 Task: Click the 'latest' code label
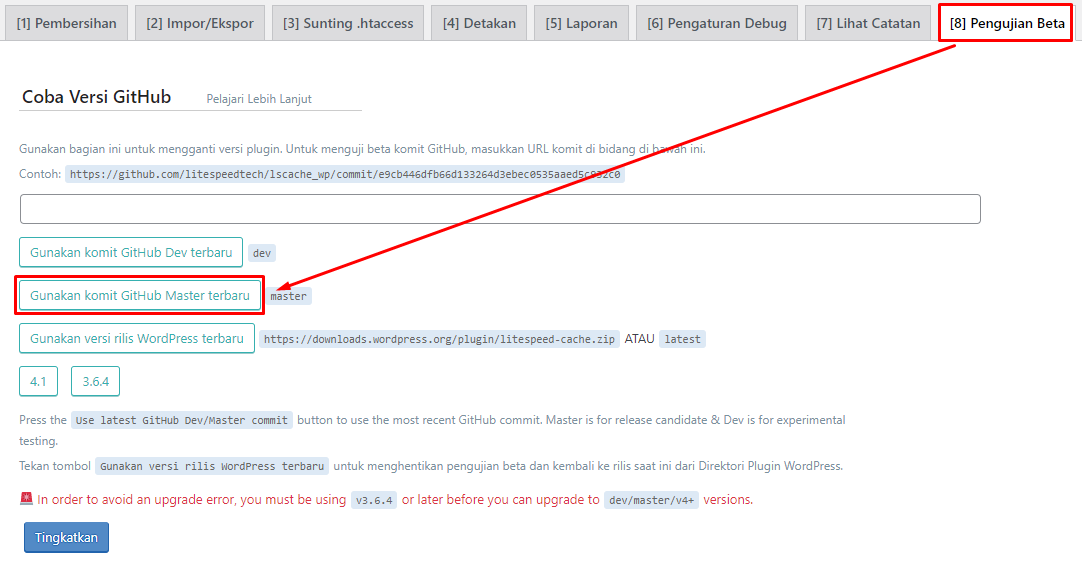point(682,339)
